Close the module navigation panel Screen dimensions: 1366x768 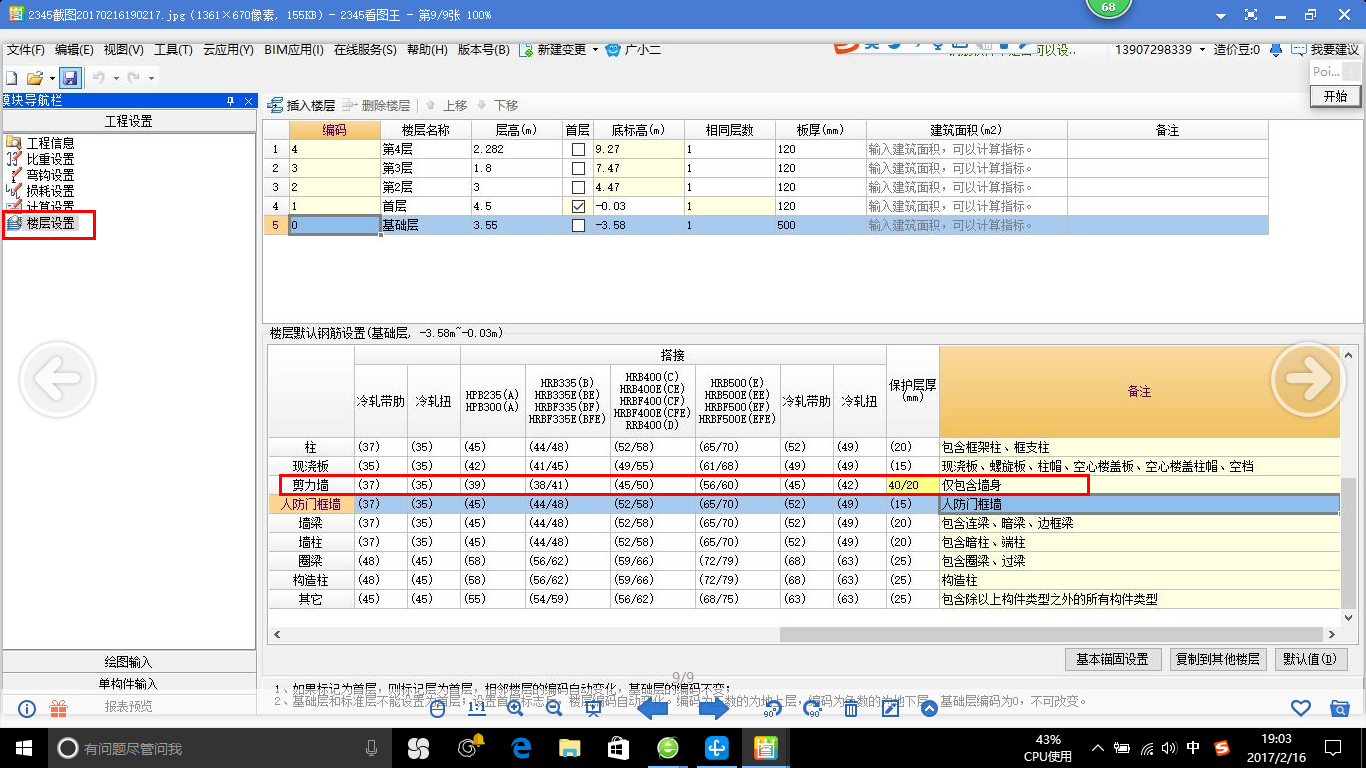(248, 101)
